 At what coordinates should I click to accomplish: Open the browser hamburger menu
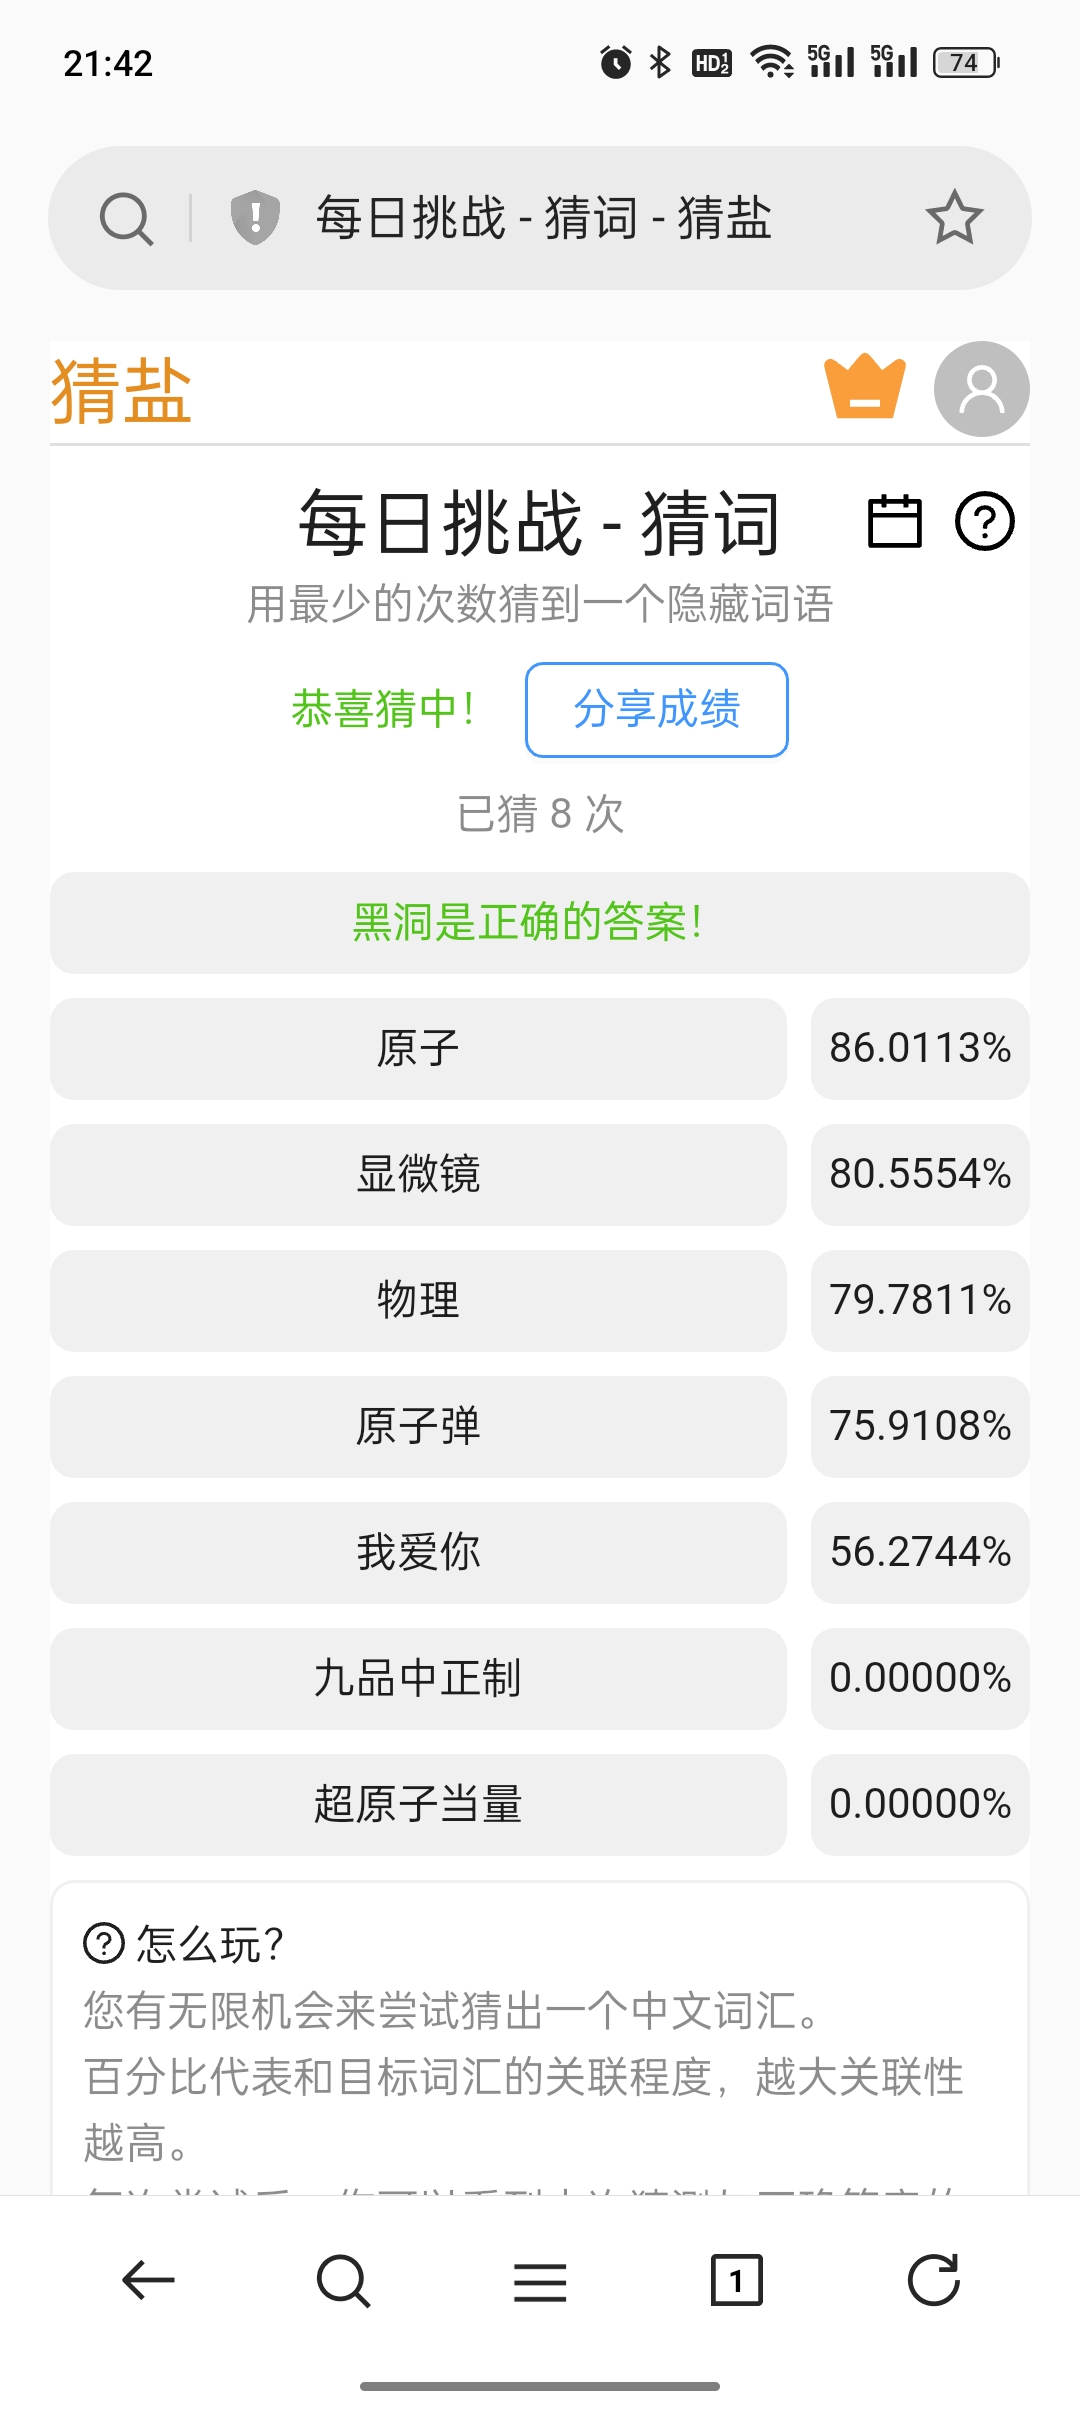click(540, 2282)
